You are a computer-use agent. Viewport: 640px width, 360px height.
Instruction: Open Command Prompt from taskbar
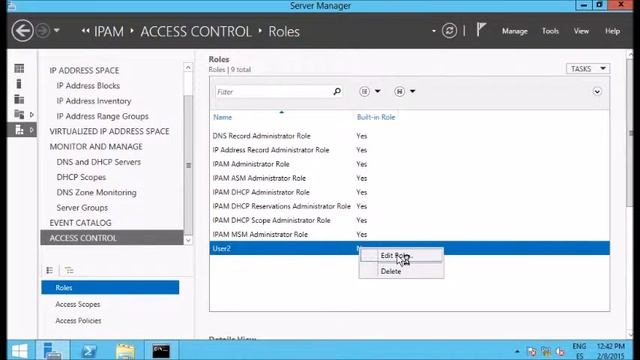pyautogui.click(x=161, y=351)
